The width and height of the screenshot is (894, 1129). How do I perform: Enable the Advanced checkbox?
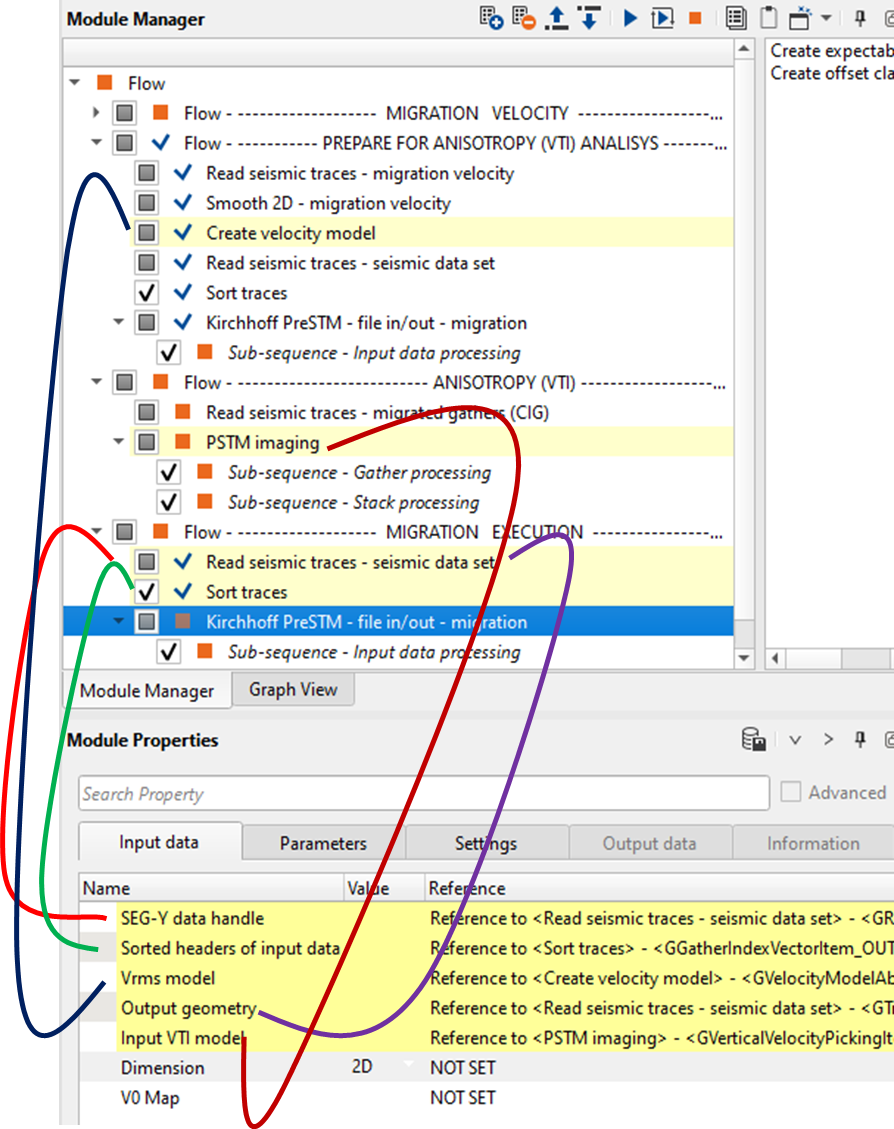[791, 792]
